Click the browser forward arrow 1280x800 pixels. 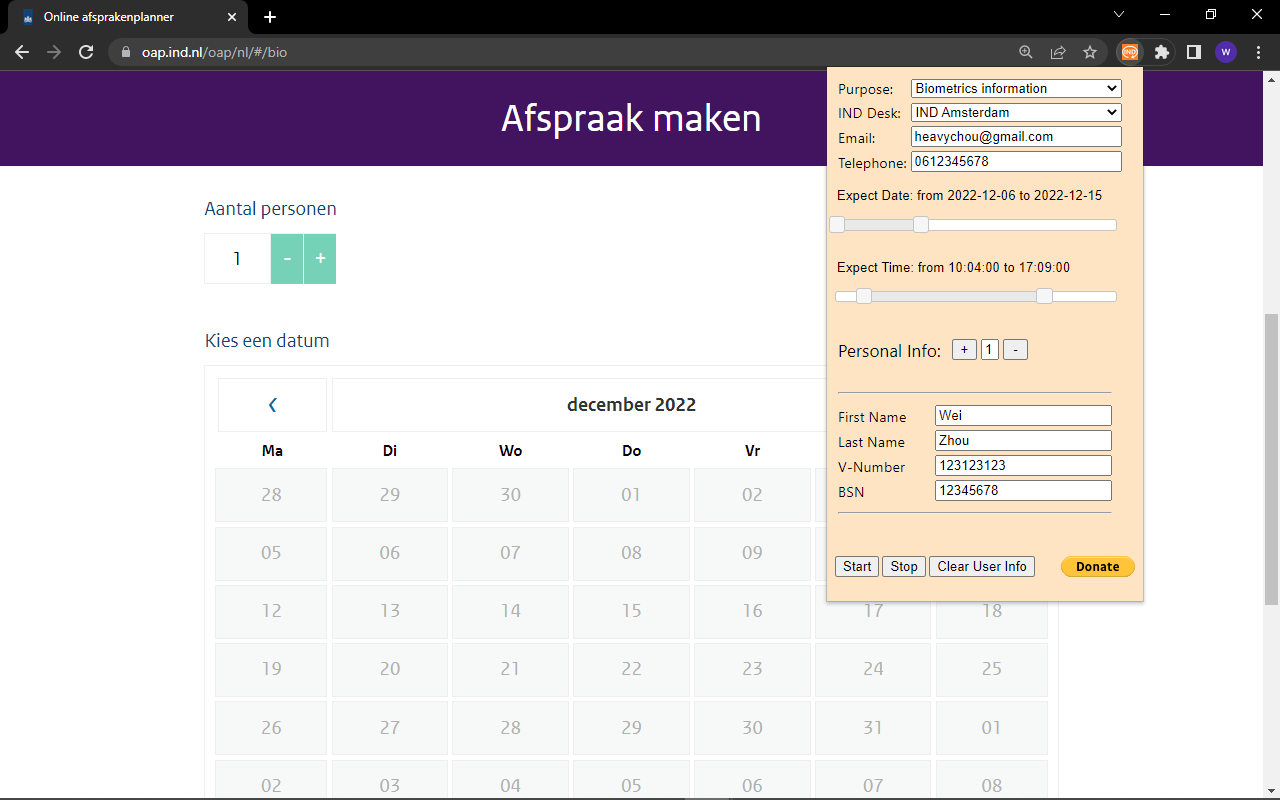click(x=54, y=52)
